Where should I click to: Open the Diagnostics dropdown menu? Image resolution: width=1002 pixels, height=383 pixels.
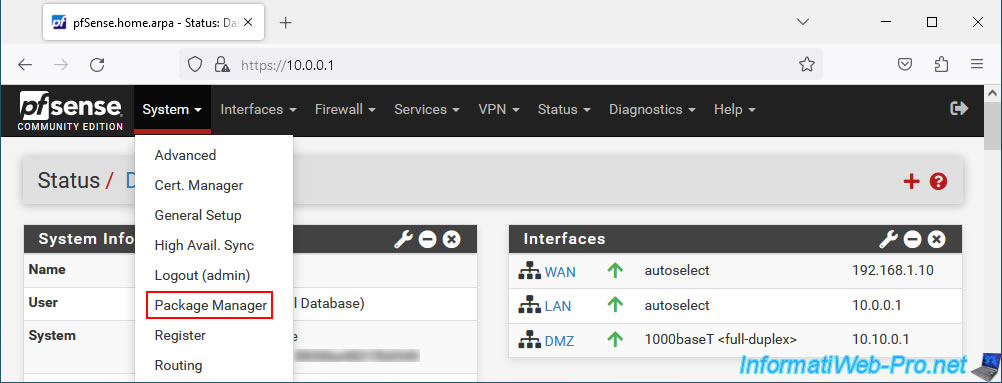pyautogui.click(x=652, y=109)
